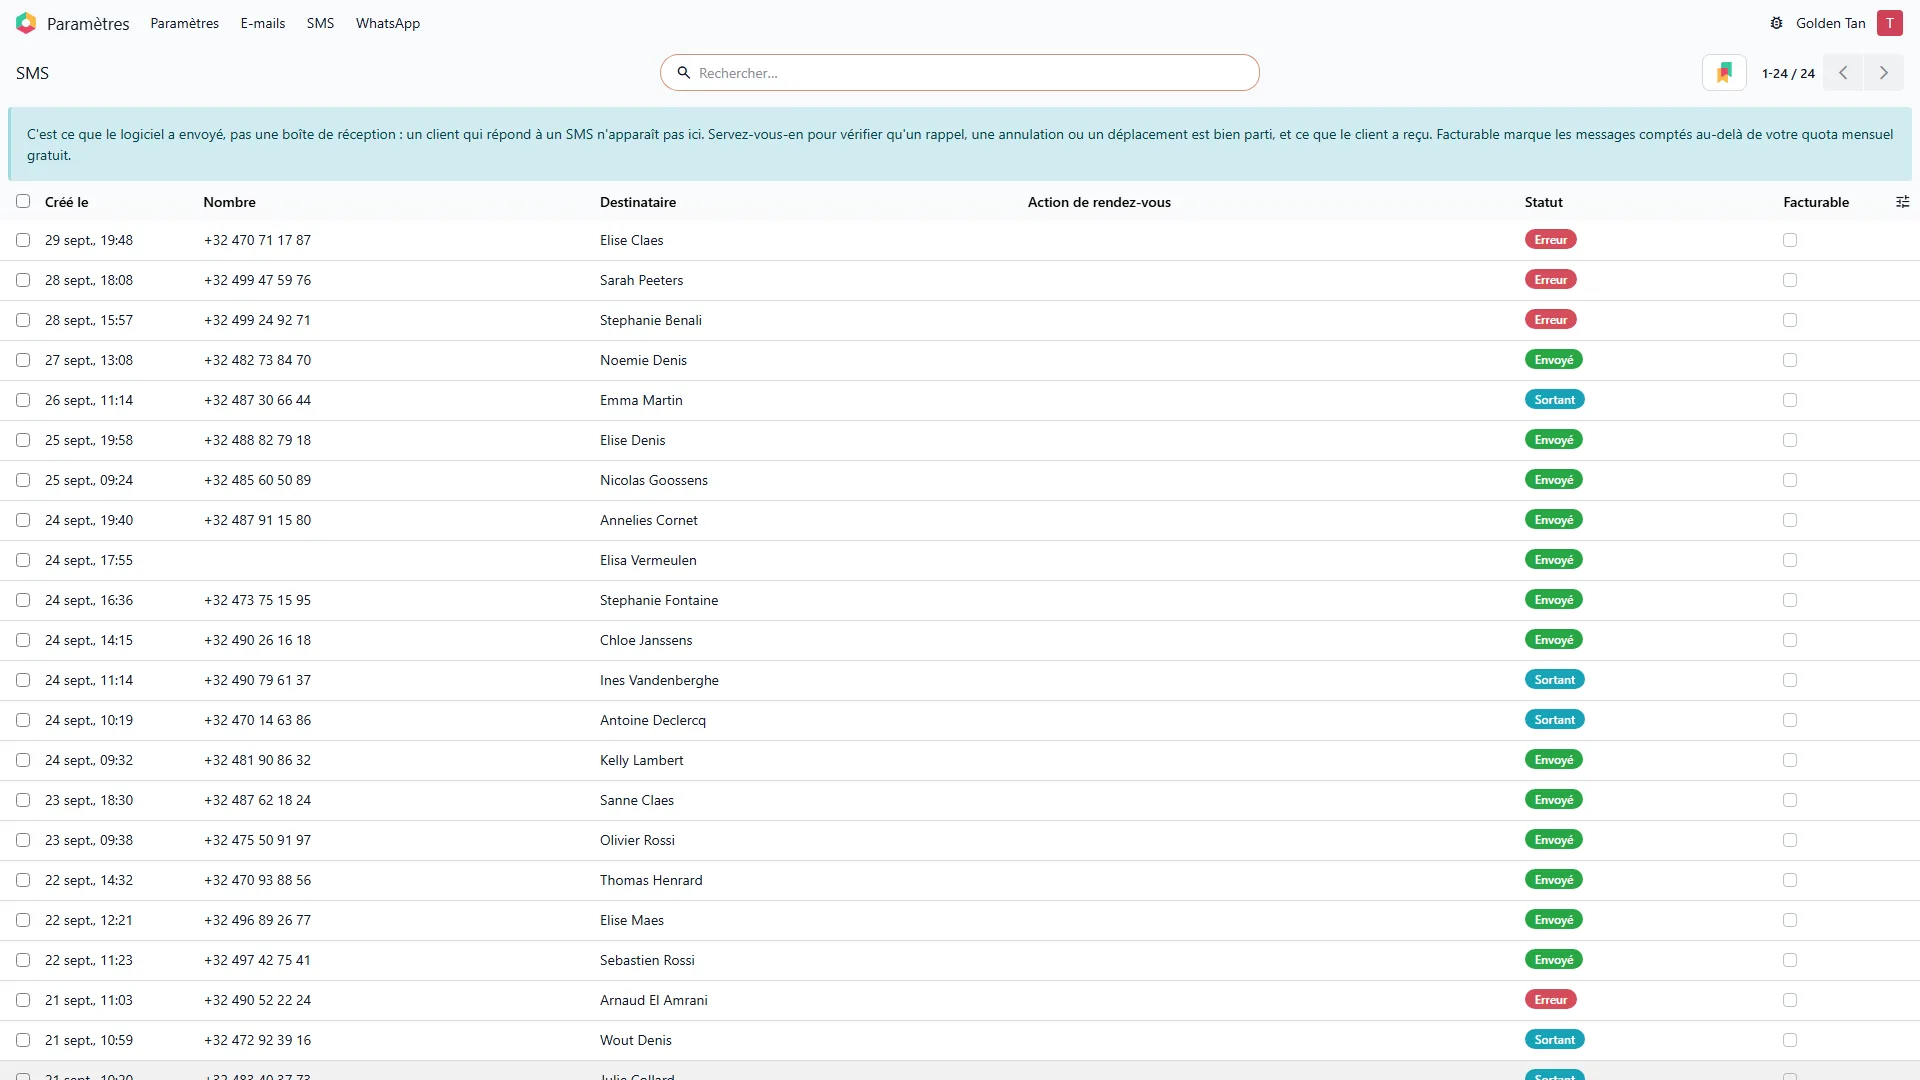Go to the previous page arrow
1920x1080 pixels.
[1843, 73]
